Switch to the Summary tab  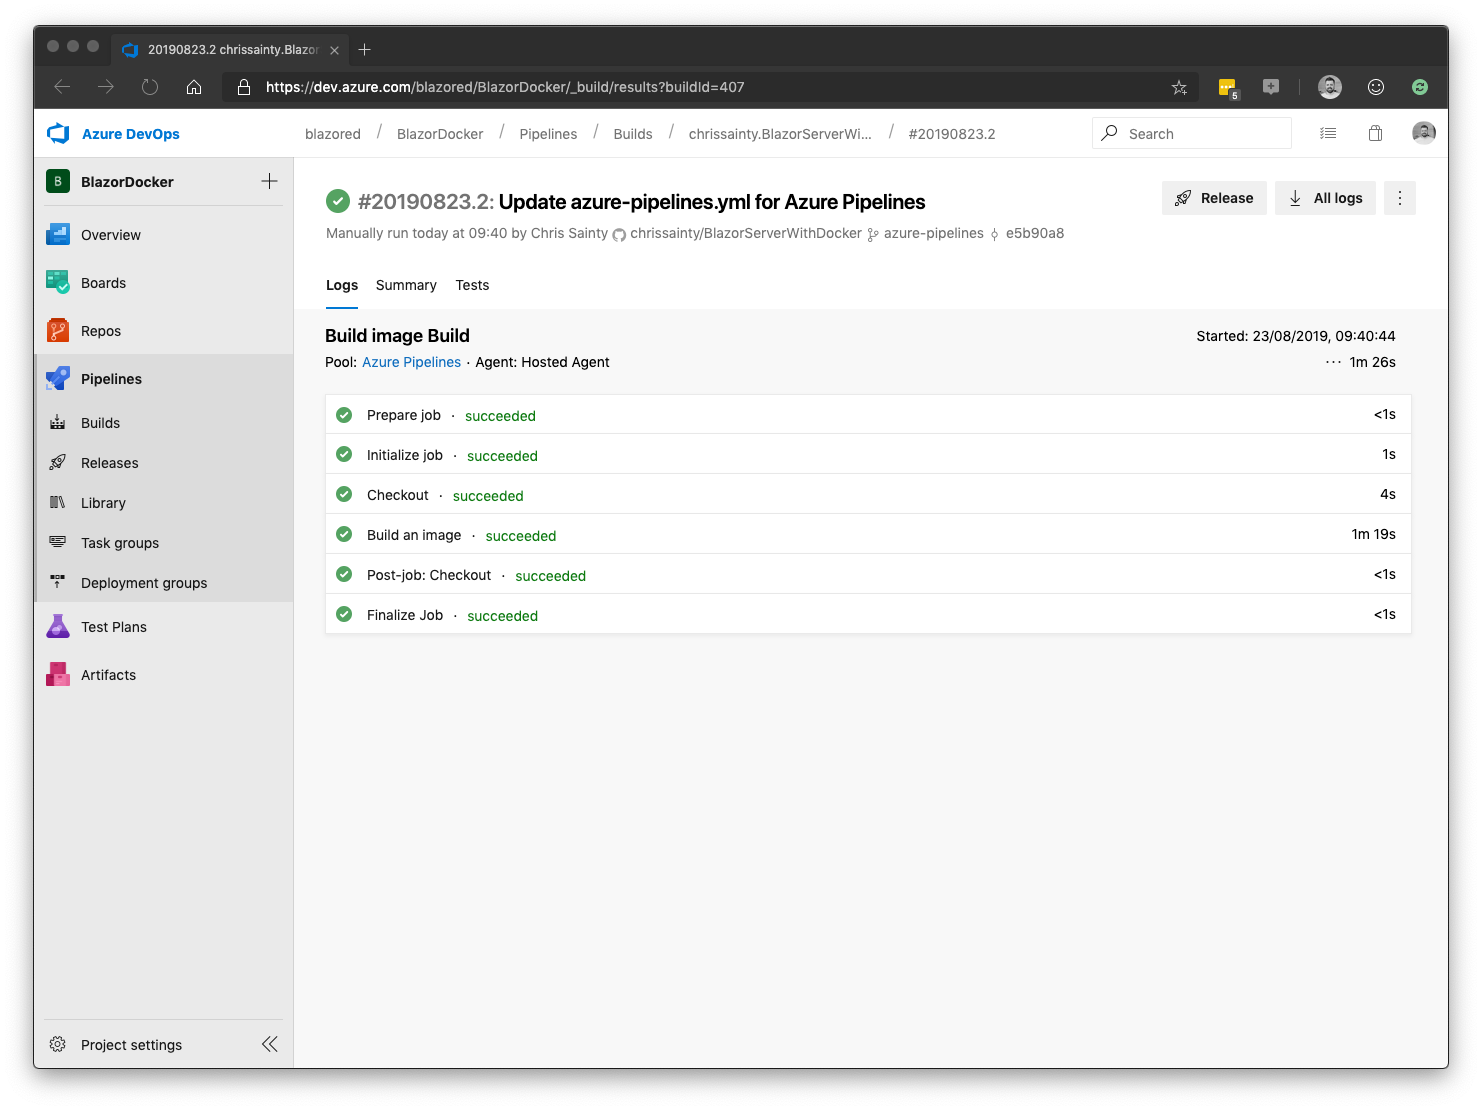pos(406,285)
